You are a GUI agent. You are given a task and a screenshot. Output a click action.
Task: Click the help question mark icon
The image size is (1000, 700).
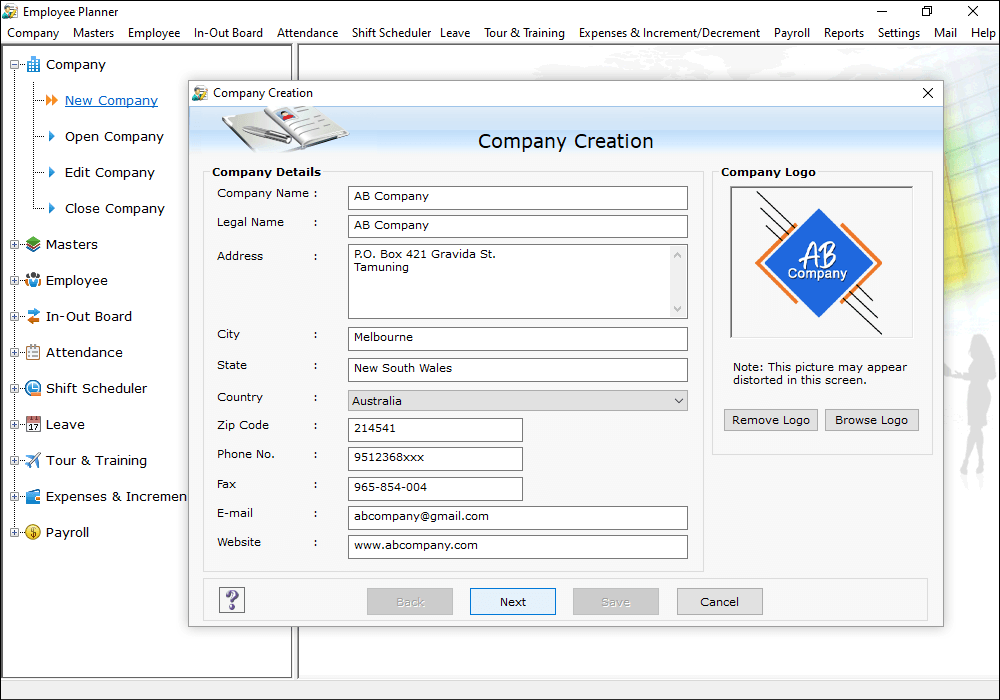tap(232, 600)
